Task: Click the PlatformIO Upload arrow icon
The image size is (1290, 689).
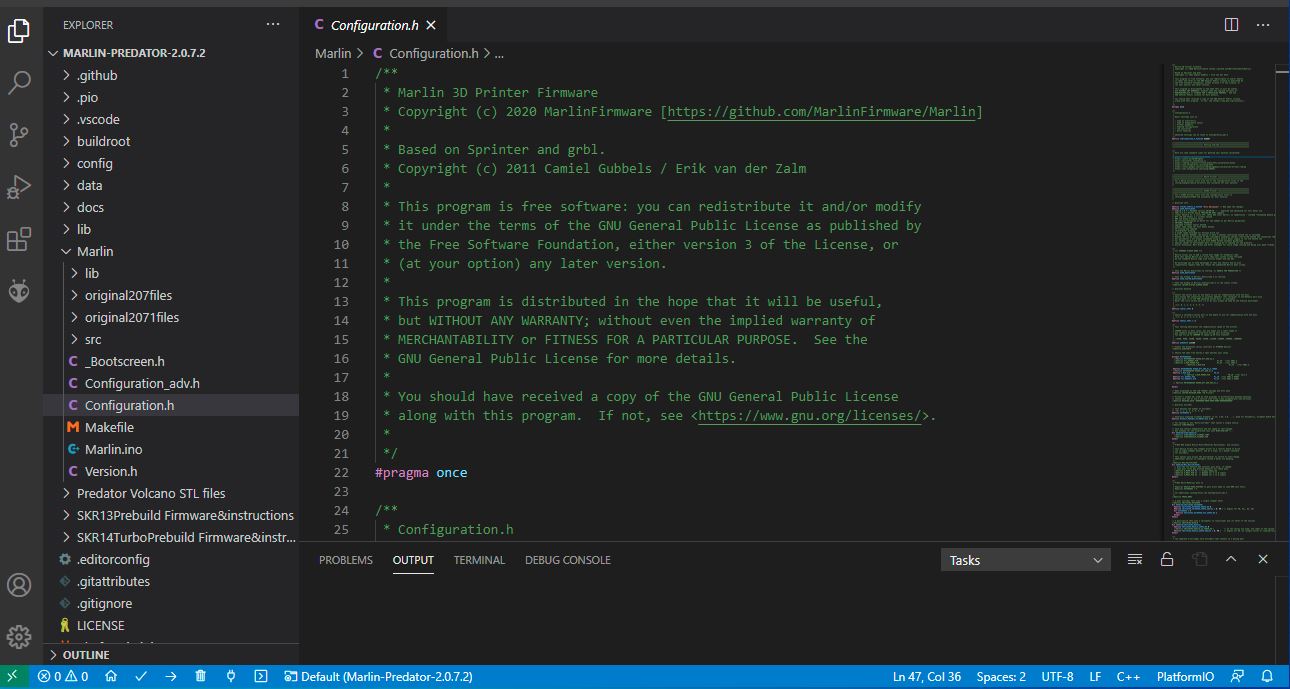Action: pos(171,677)
